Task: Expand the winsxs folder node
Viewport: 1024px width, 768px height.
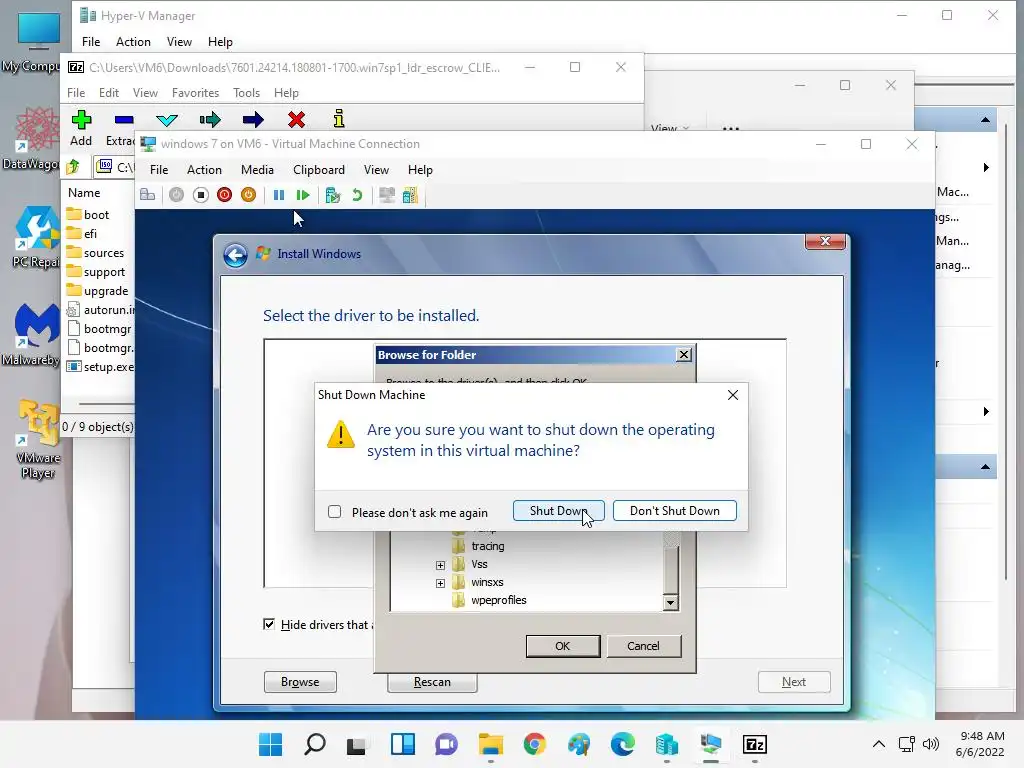Action: 440,583
